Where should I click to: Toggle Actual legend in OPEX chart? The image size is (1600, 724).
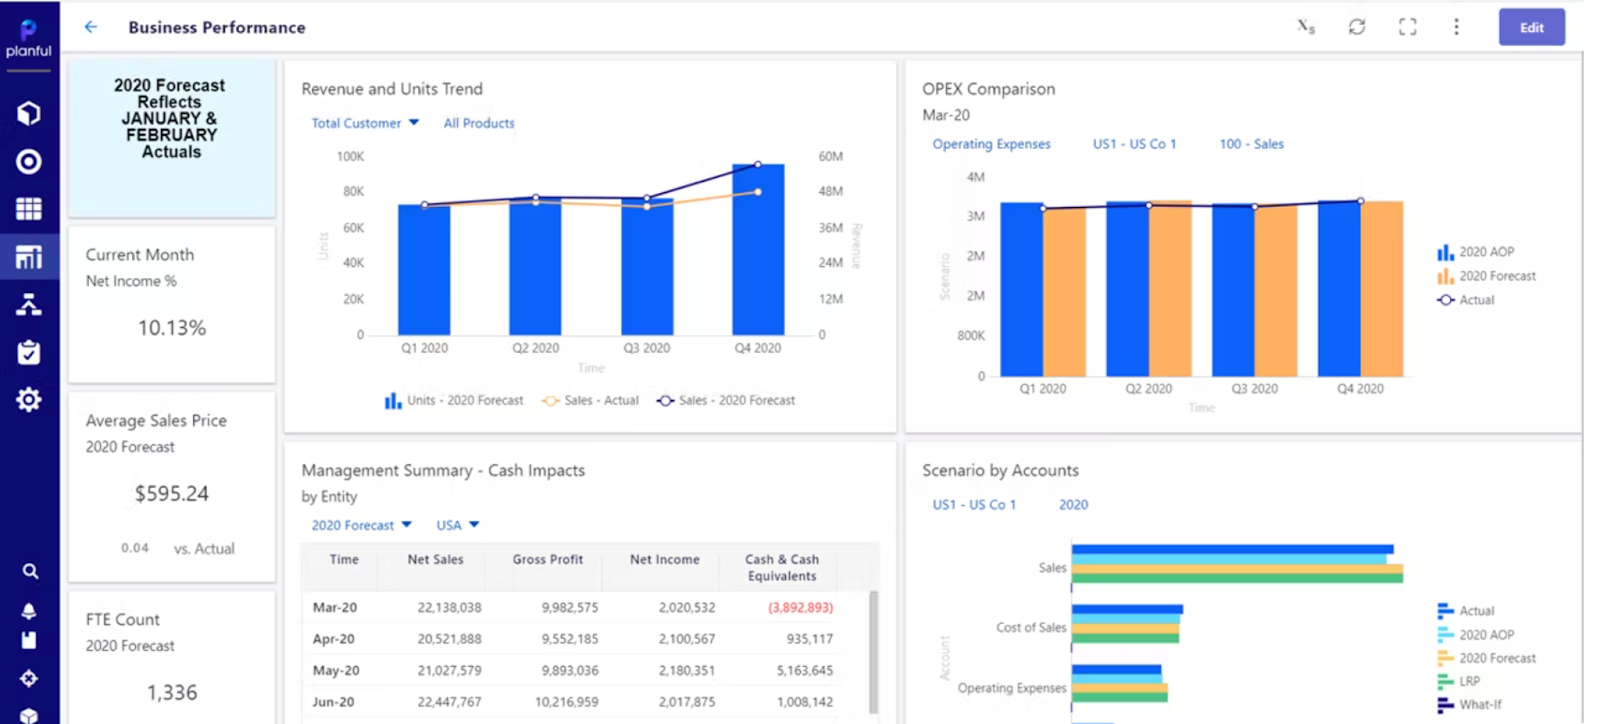1466,300
